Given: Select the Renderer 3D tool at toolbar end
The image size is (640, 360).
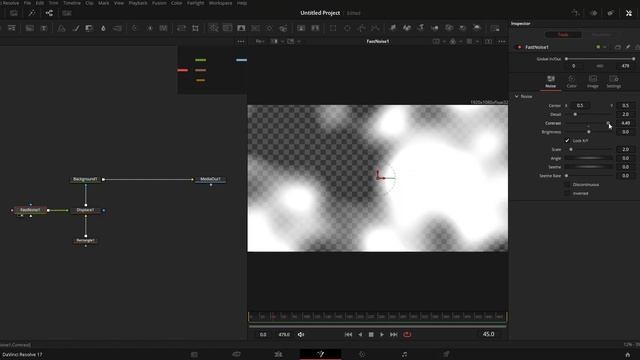Looking at the screenshot, I should coord(495,28).
